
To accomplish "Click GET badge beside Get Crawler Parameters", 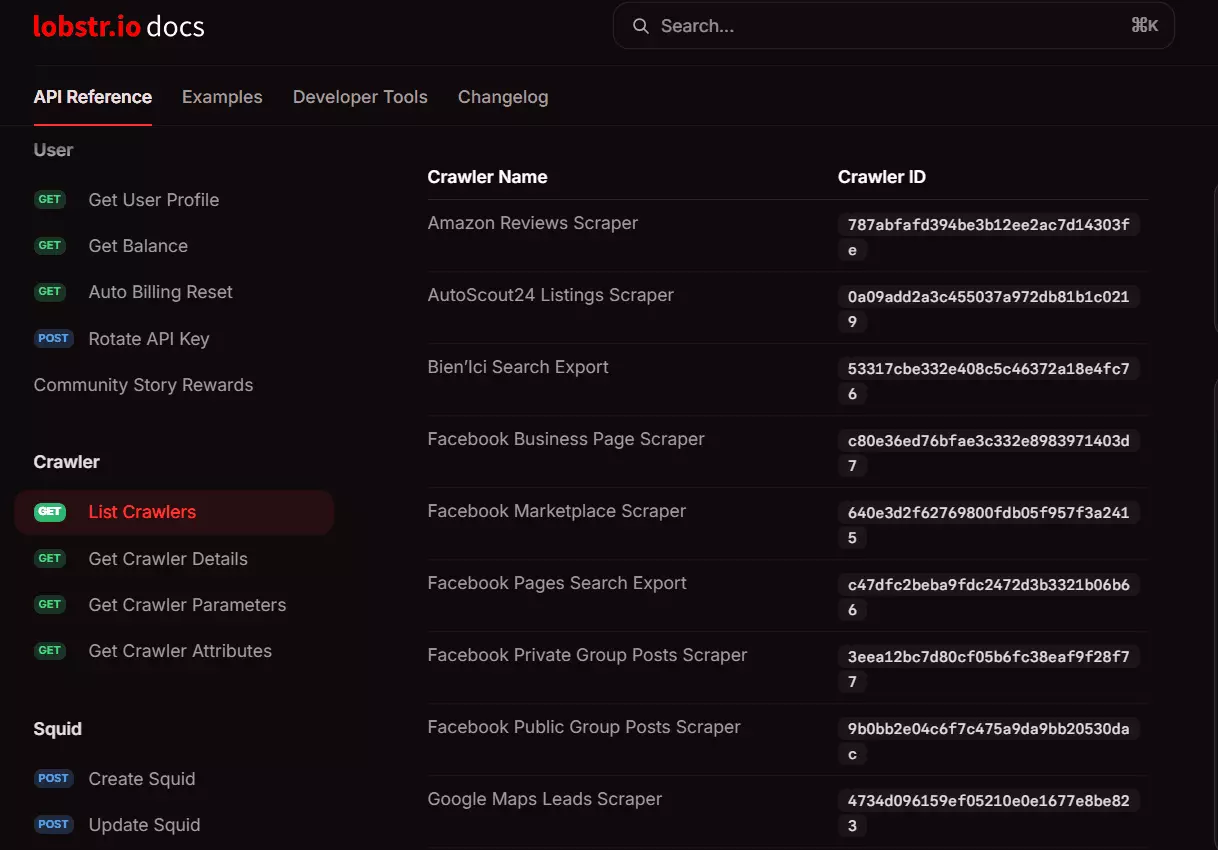I will 50,604.
